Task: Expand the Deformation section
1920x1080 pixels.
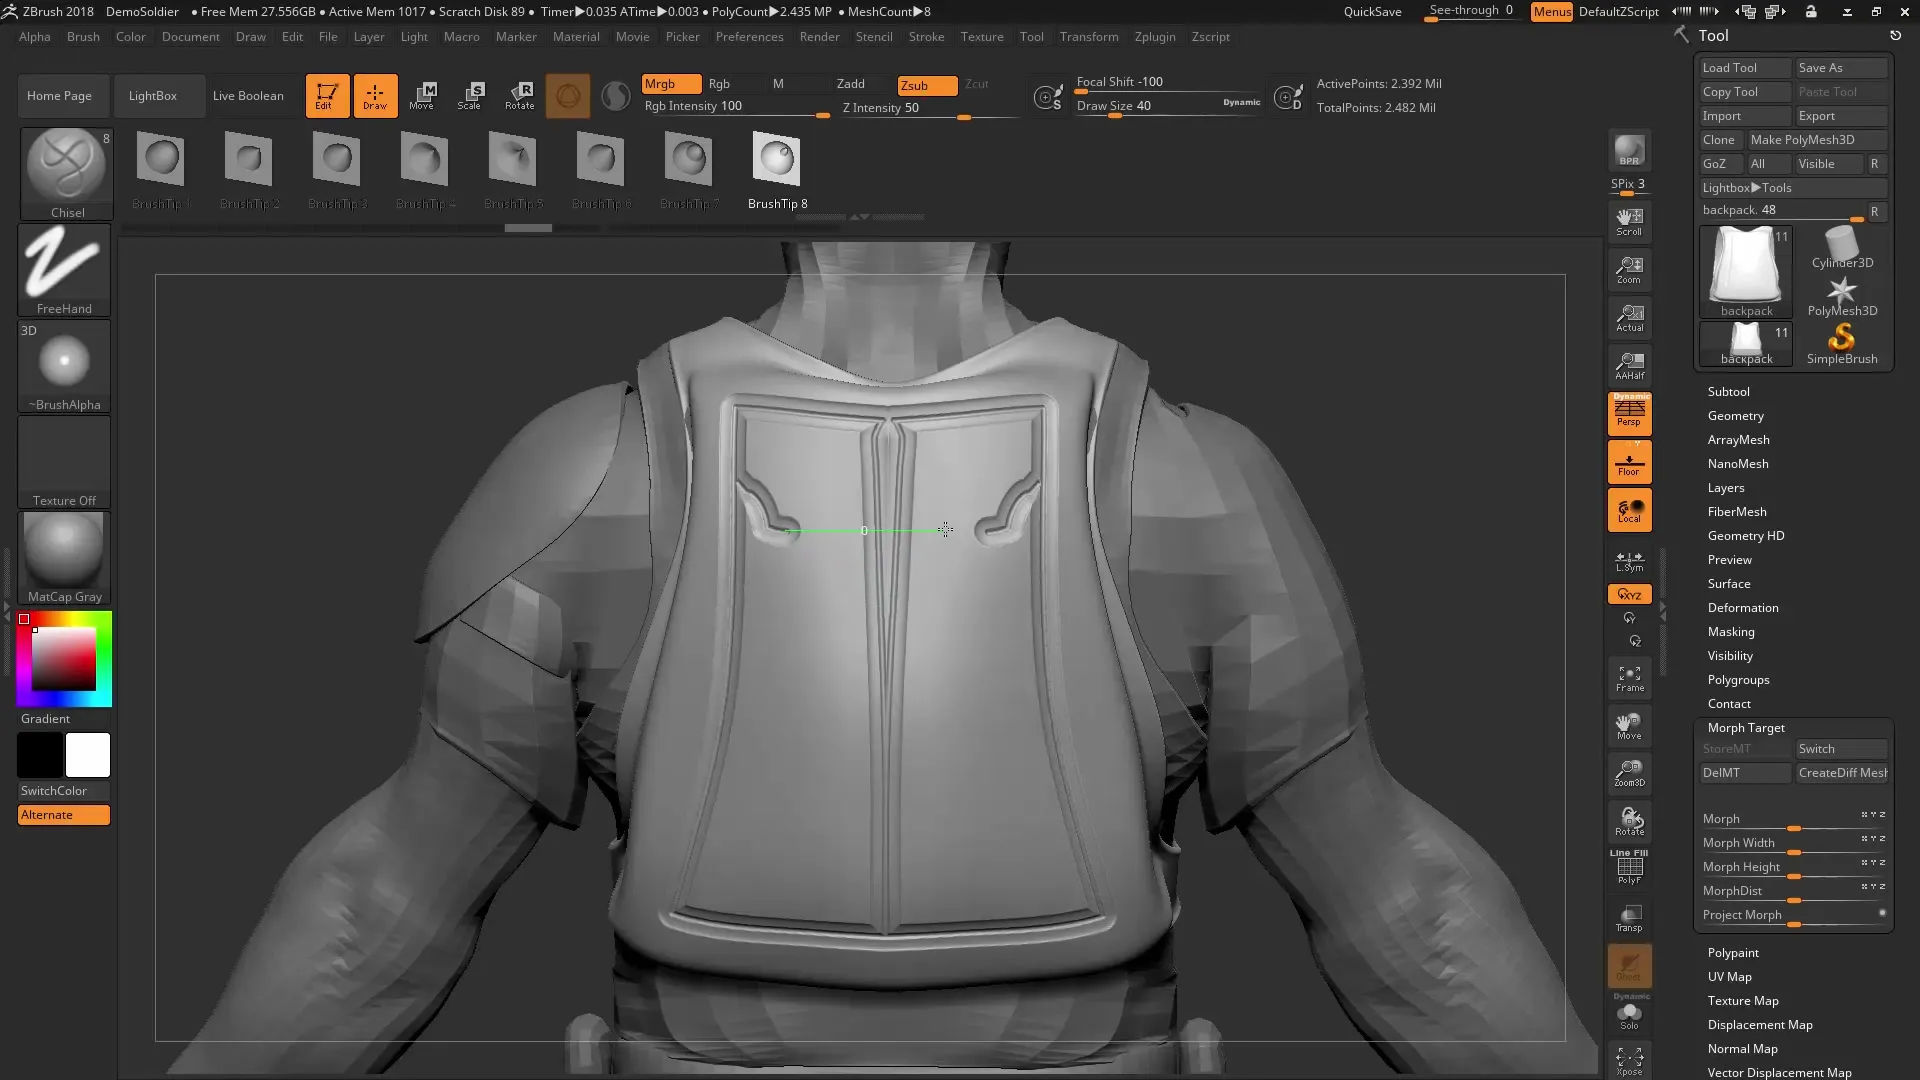Action: click(x=1743, y=608)
